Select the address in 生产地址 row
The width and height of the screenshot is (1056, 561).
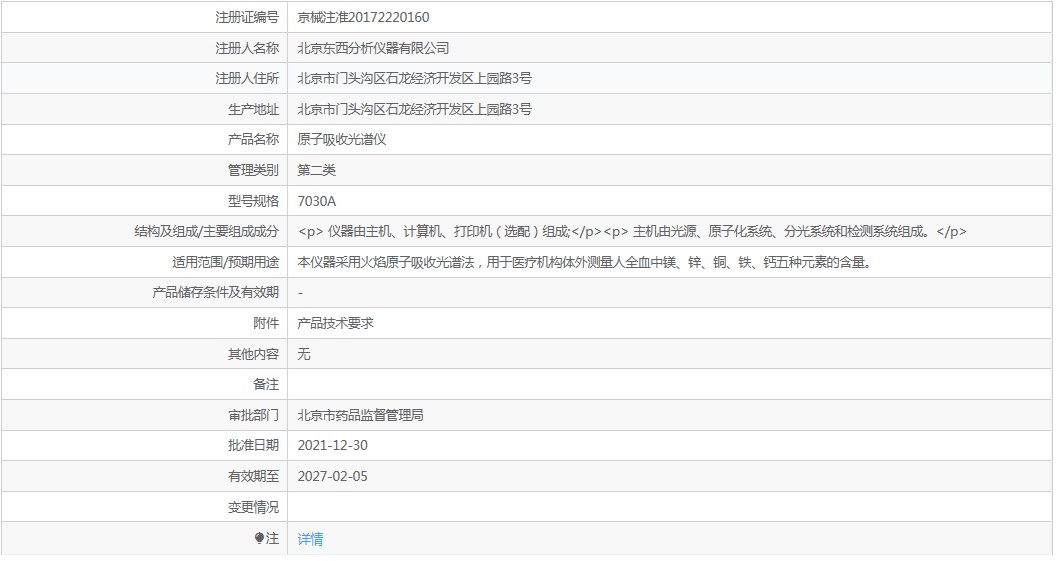tap(414, 109)
